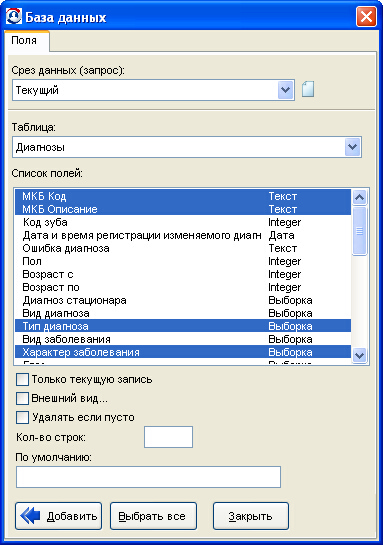This screenshot has height=545, width=383.
Task: Close the База данных window
Action: point(366,16)
